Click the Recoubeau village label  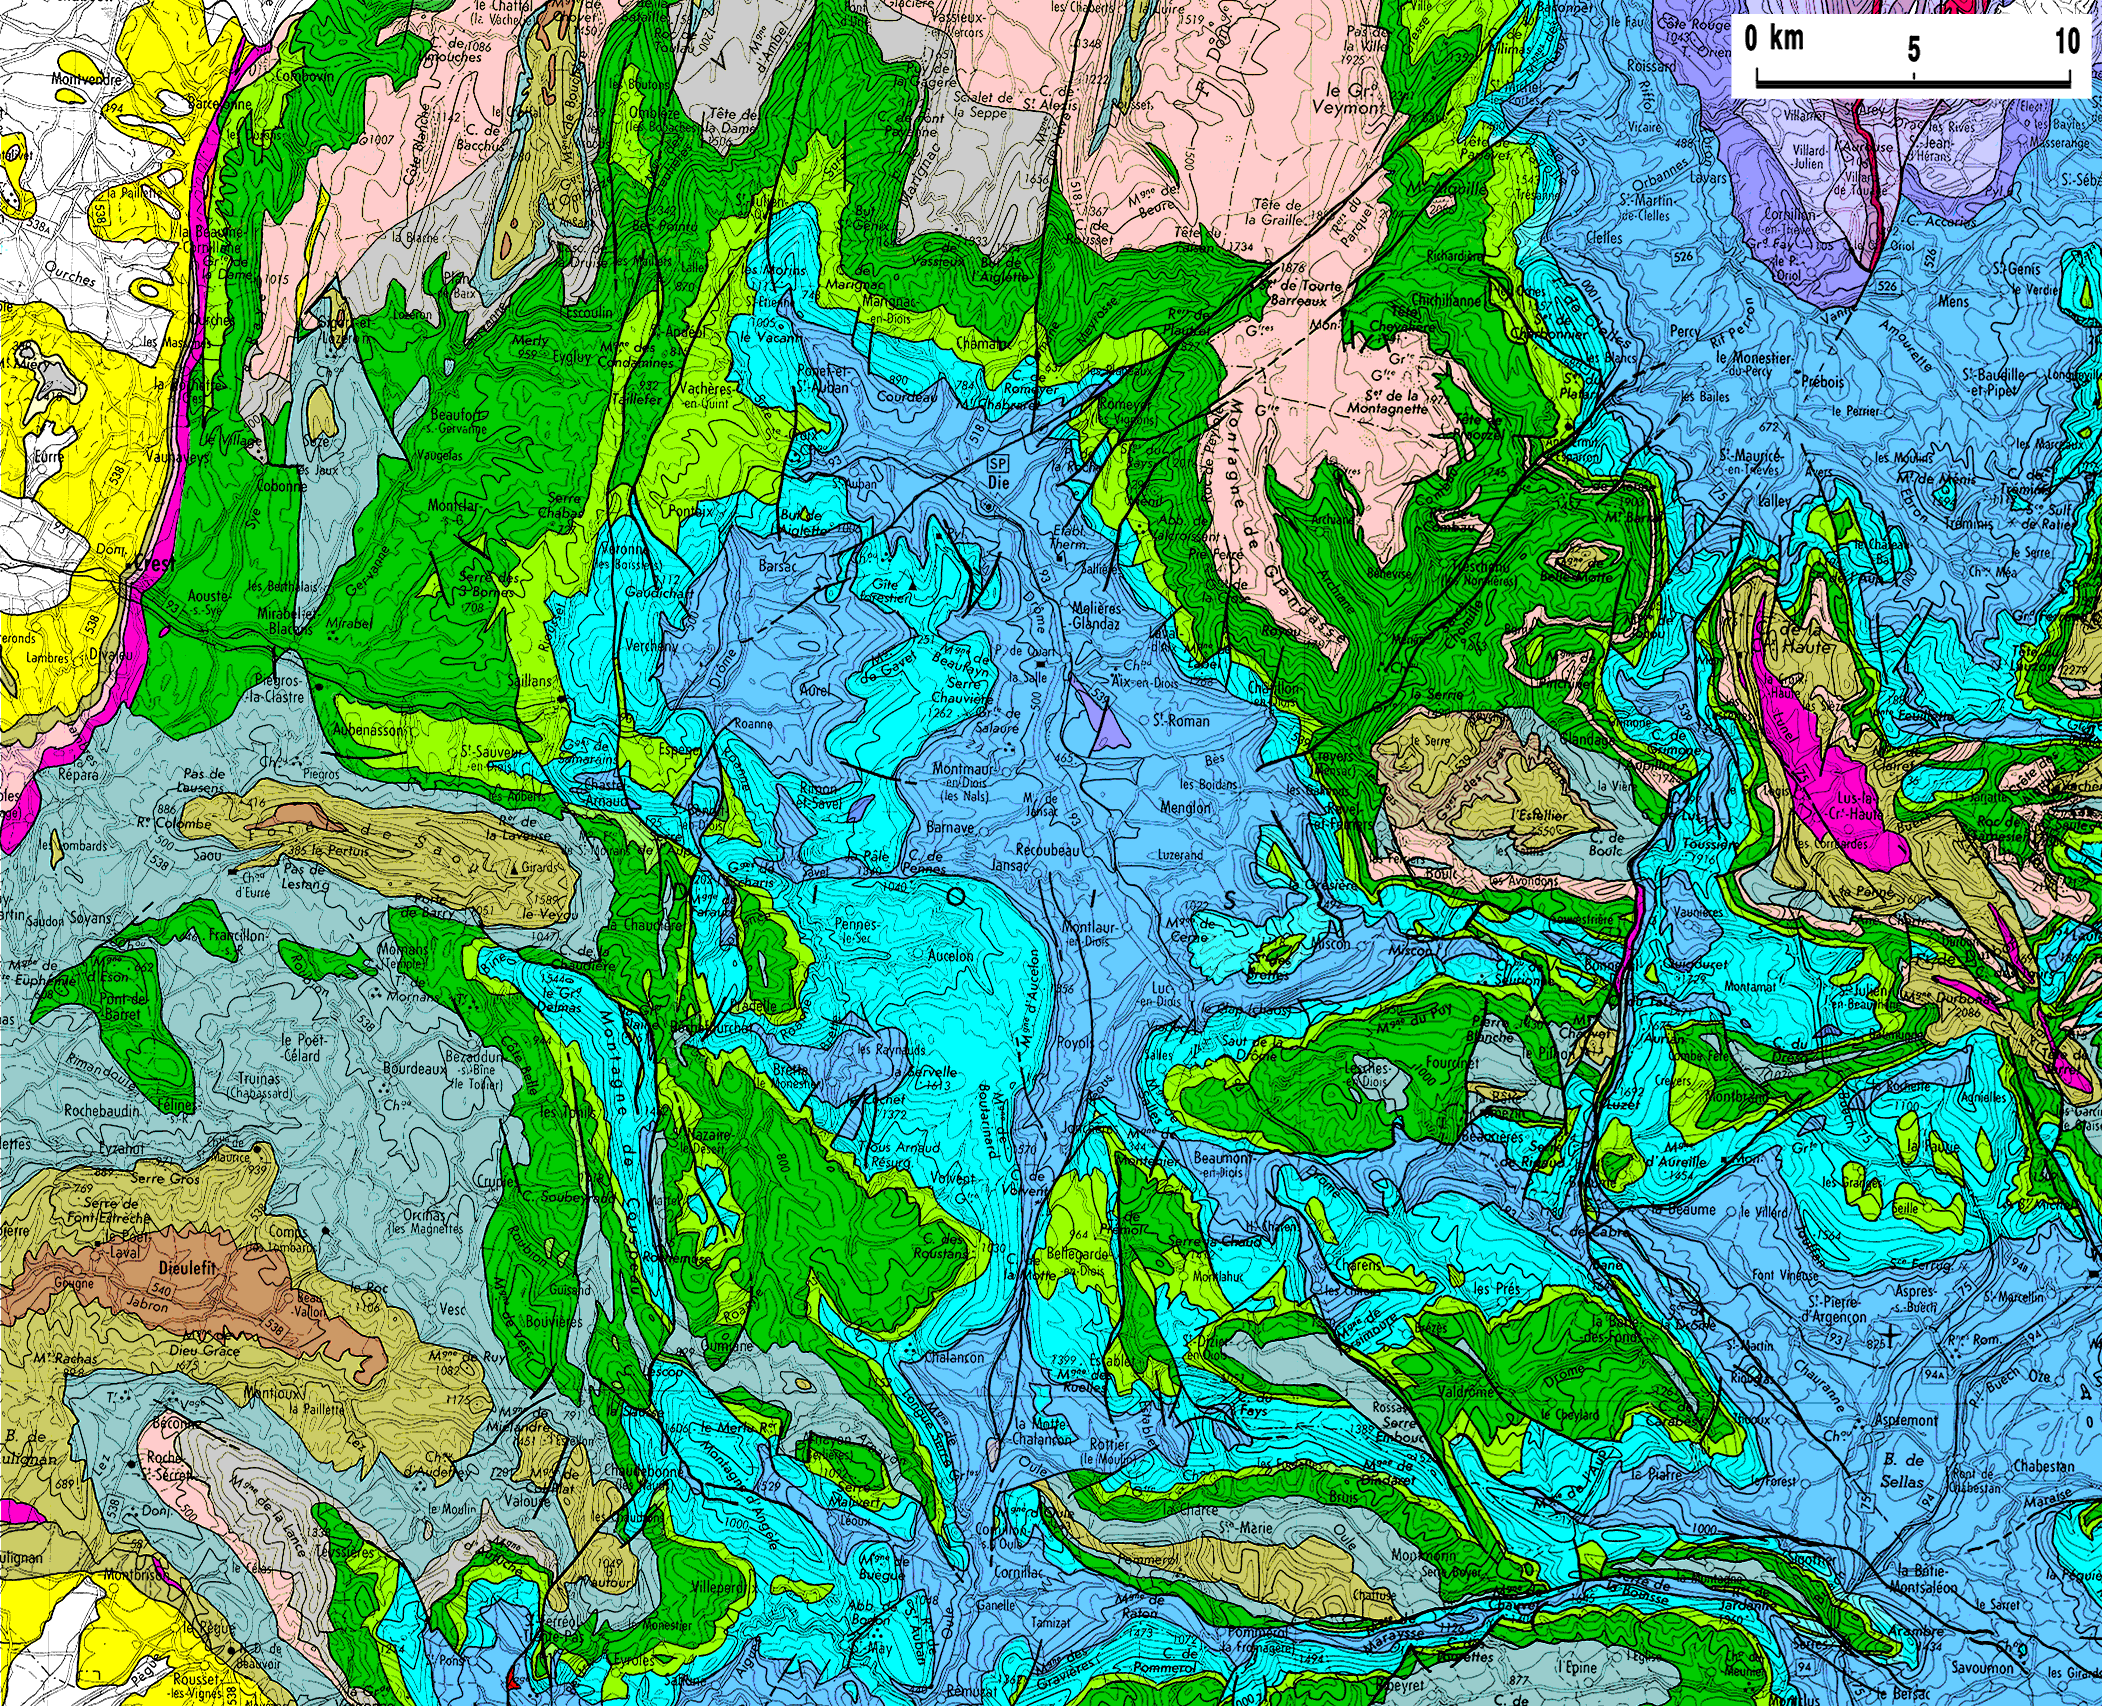(1048, 850)
